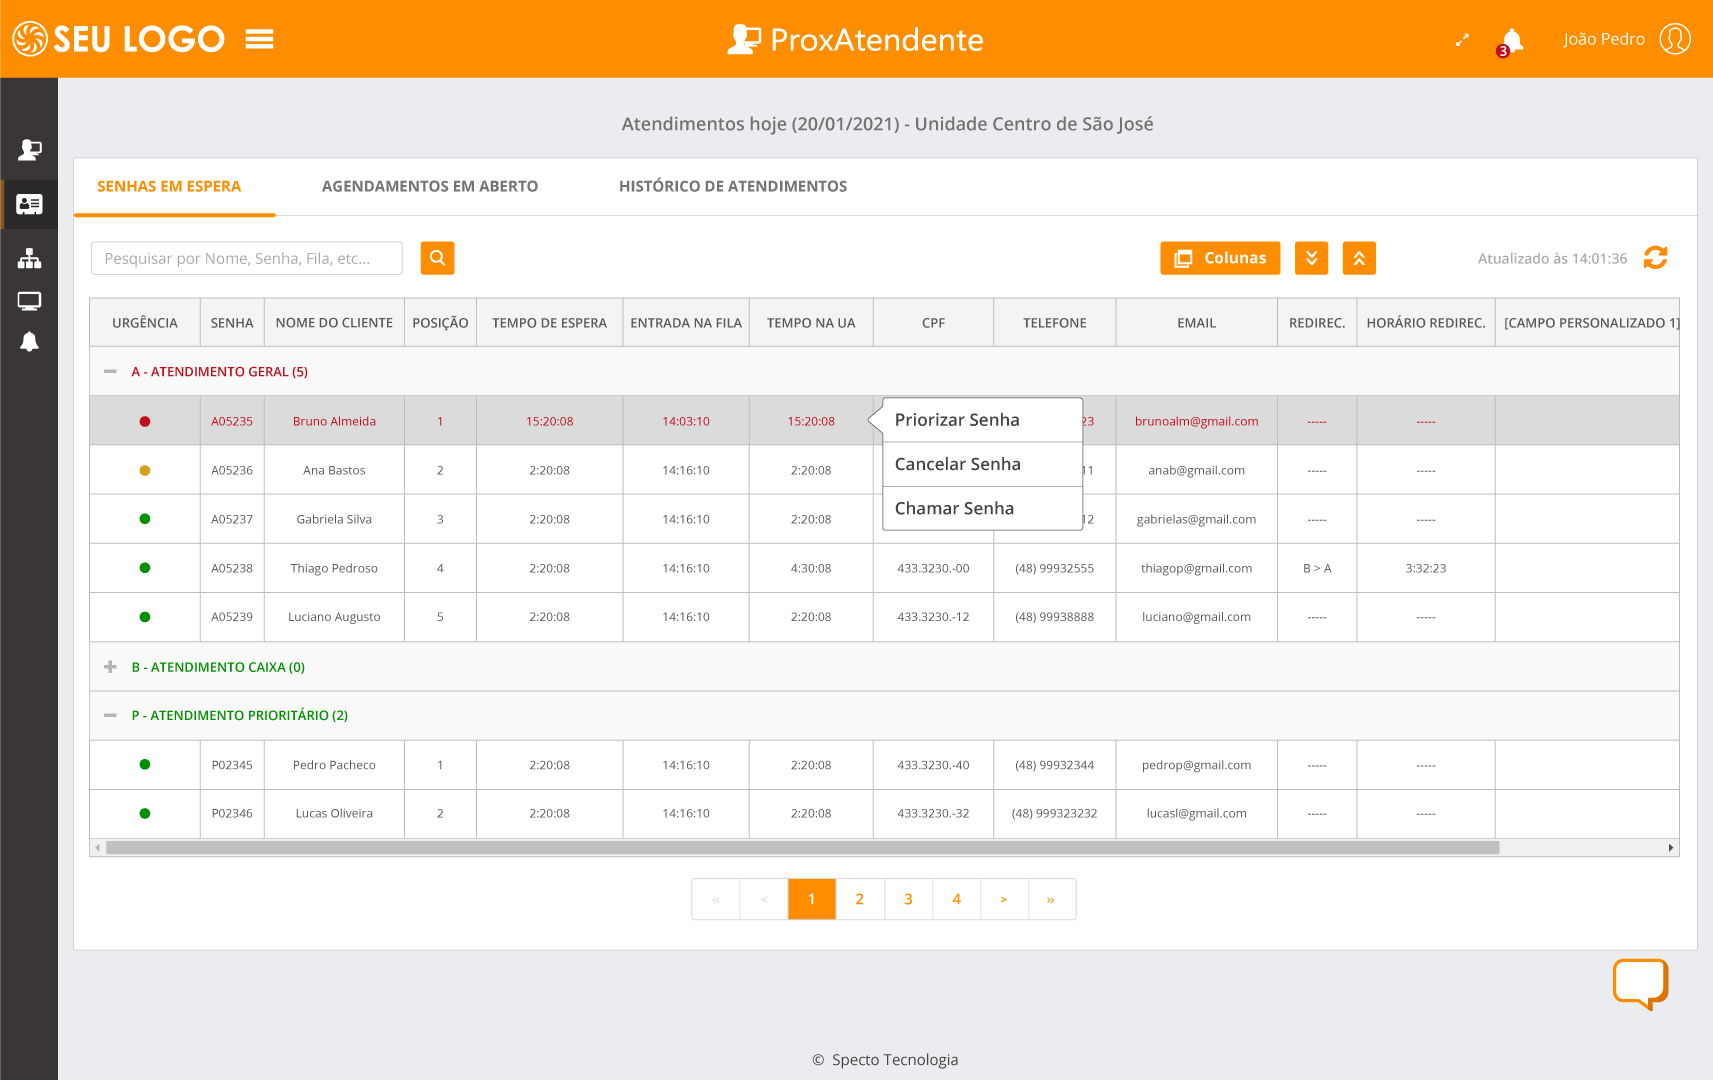Go to page 2 in pagination

coord(860,899)
